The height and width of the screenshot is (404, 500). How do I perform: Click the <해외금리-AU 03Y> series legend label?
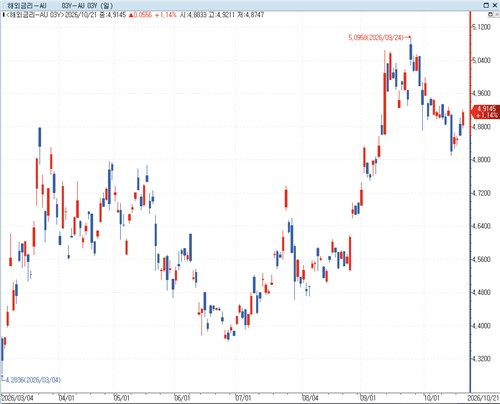pos(35,15)
